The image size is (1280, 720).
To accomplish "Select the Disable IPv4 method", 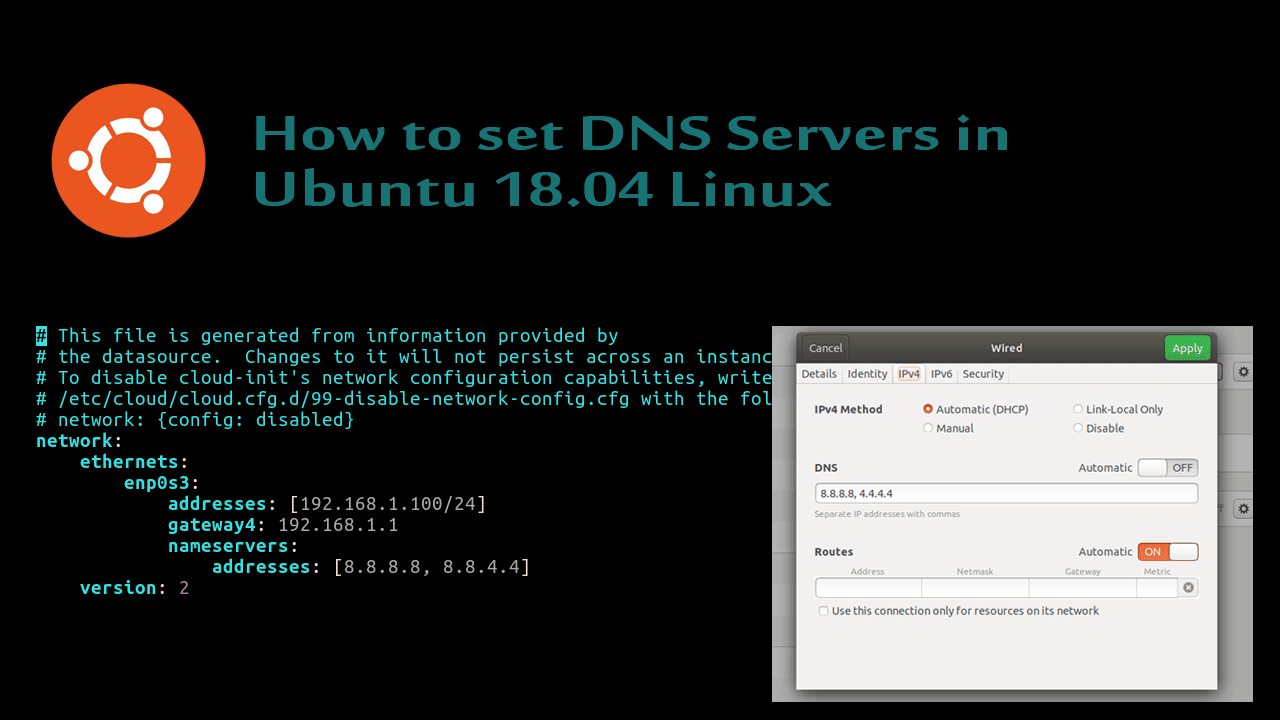I will tap(1078, 428).
